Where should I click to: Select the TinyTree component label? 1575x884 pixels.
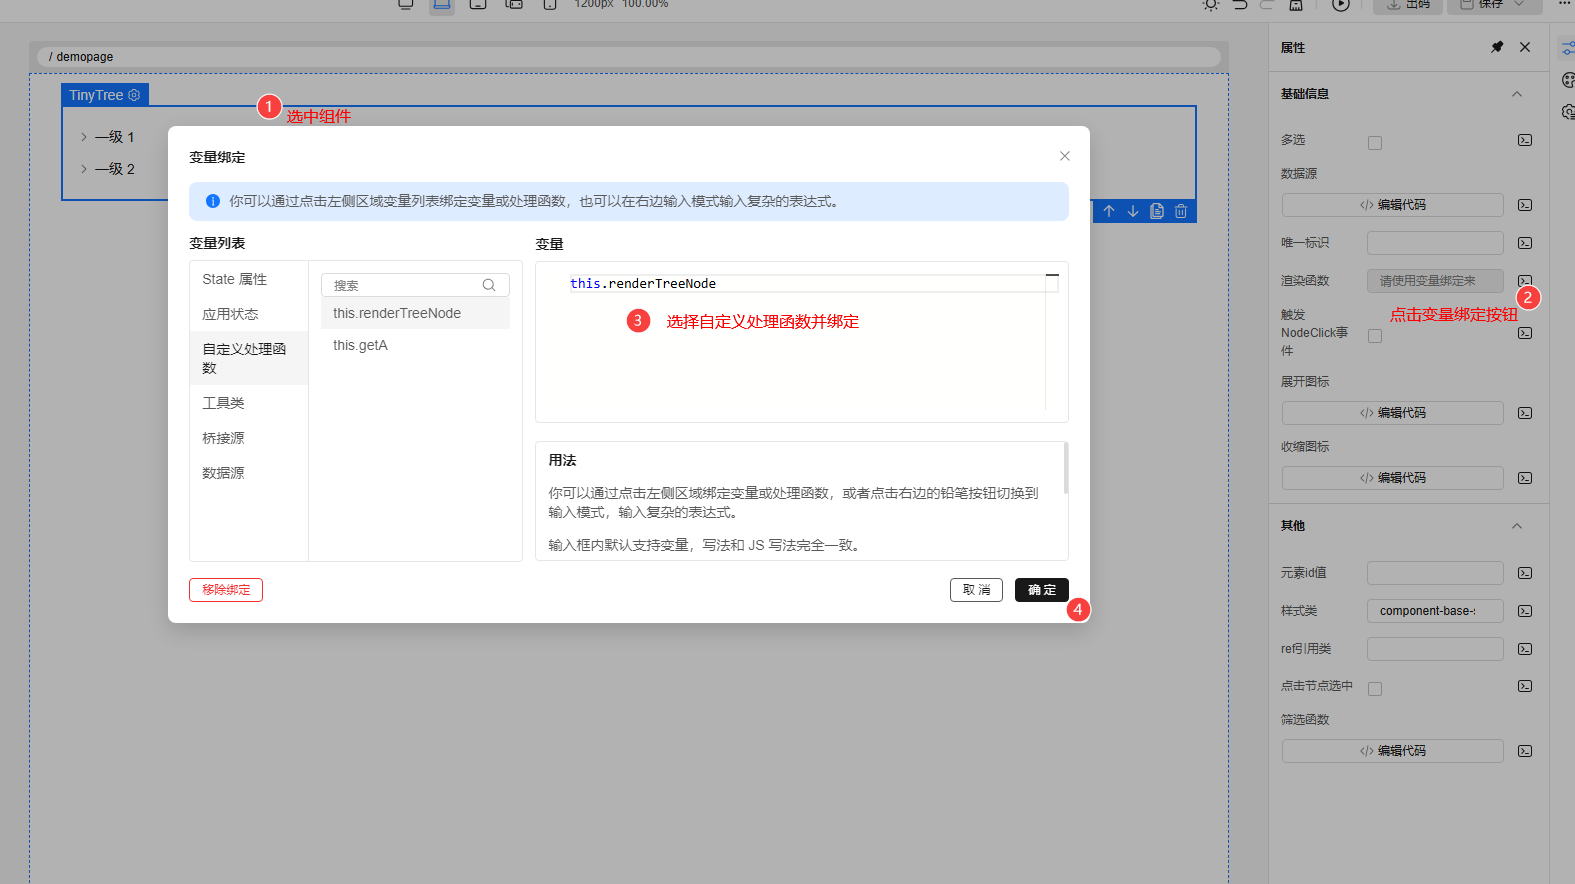pyautogui.click(x=96, y=95)
